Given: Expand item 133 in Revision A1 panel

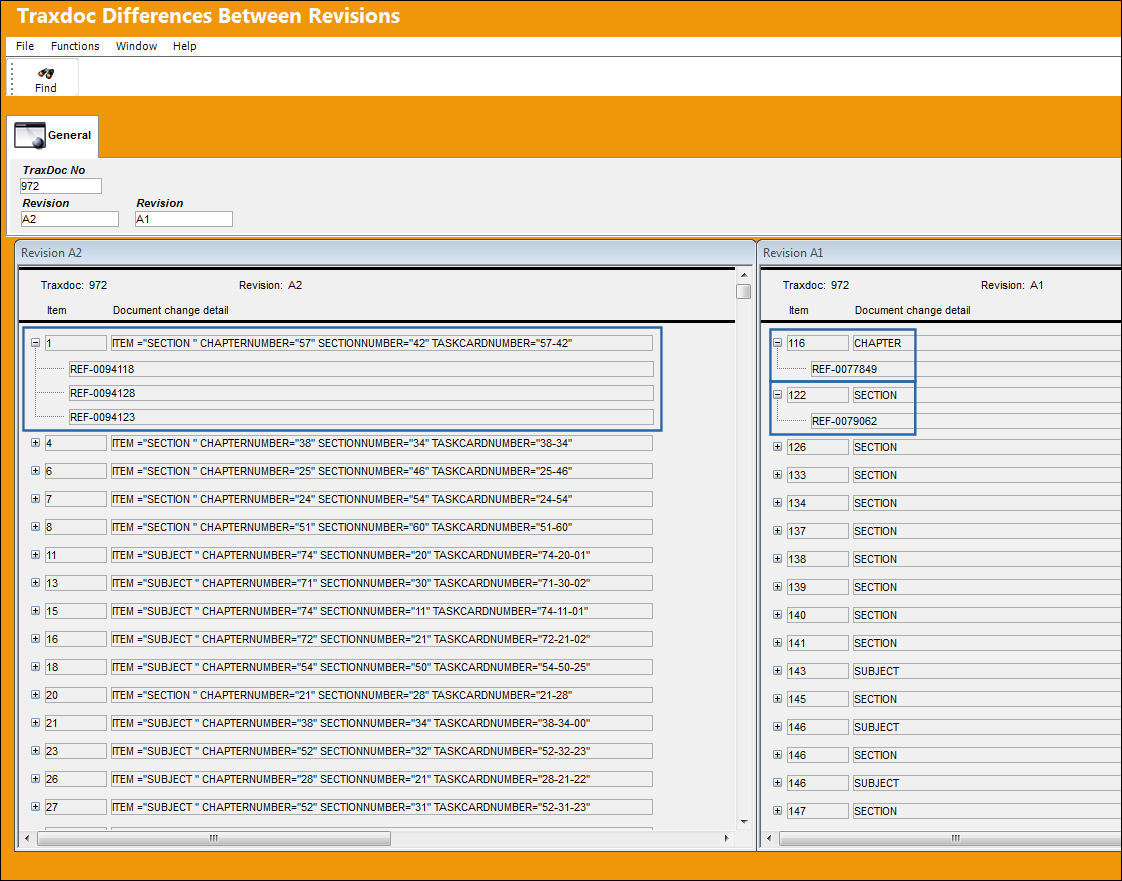Looking at the screenshot, I should (777, 474).
